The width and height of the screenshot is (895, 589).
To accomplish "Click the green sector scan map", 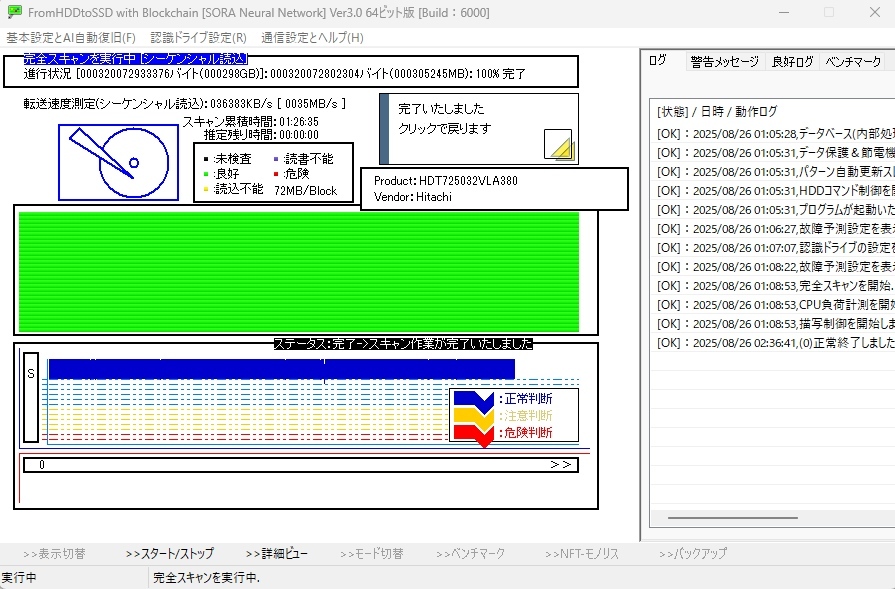I will (x=299, y=272).
